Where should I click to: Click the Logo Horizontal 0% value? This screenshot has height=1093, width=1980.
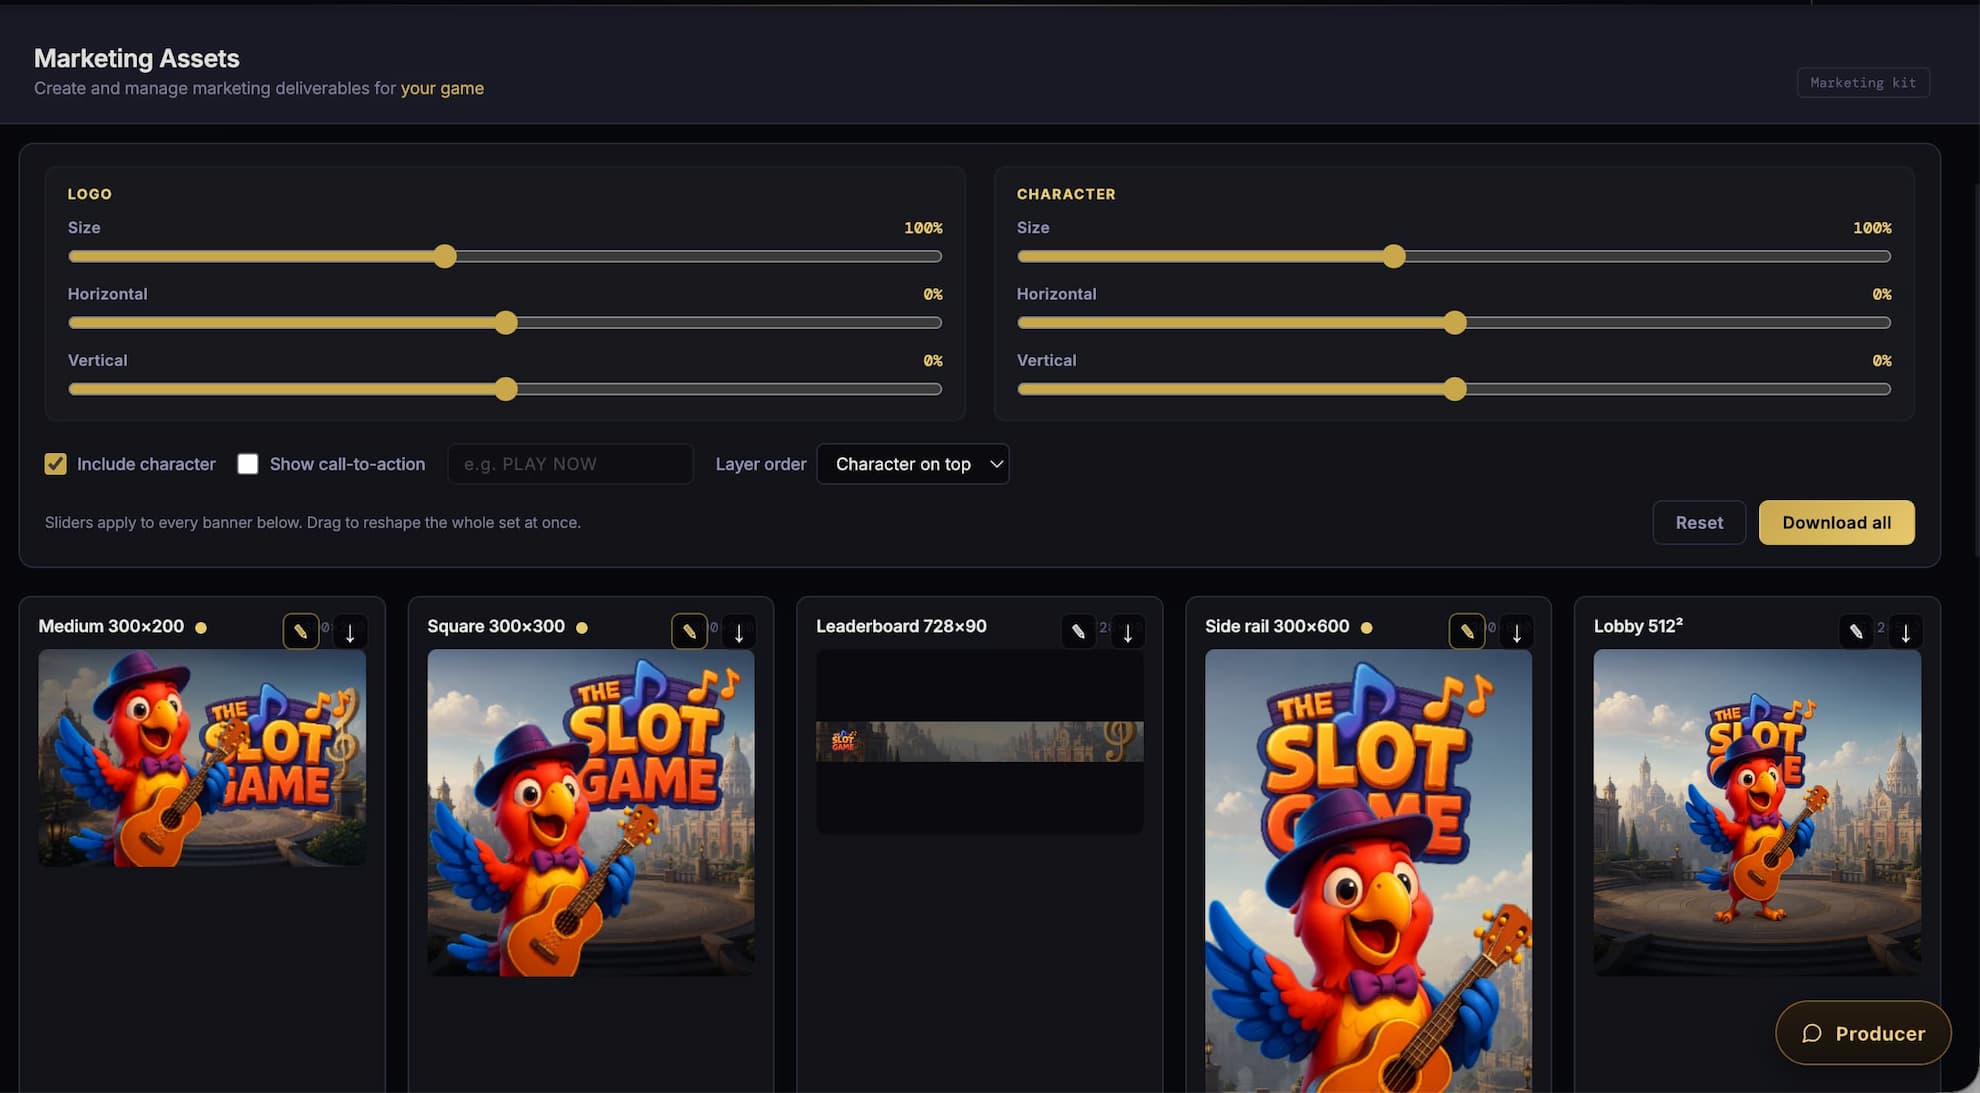pyautogui.click(x=933, y=294)
